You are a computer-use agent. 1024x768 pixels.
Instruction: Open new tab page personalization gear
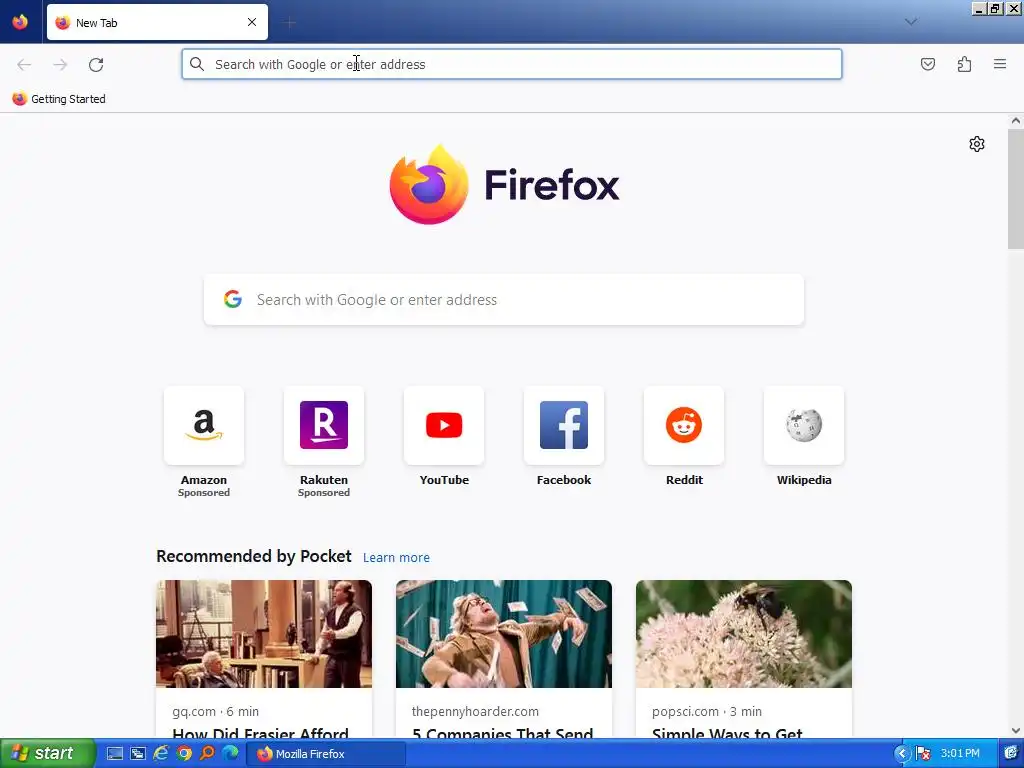coord(976,144)
